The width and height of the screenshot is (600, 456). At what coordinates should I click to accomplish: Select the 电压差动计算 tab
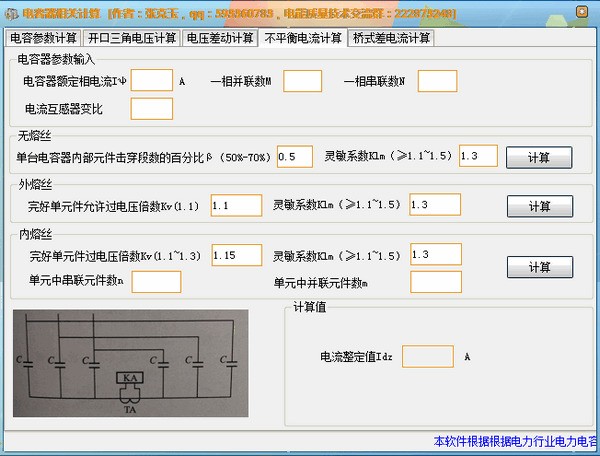tap(220, 39)
